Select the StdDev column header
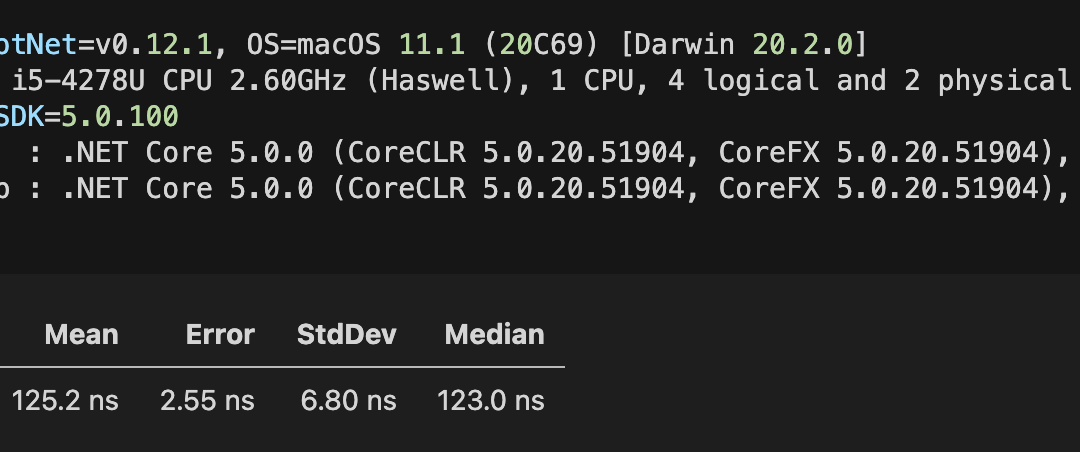 pyautogui.click(x=347, y=334)
